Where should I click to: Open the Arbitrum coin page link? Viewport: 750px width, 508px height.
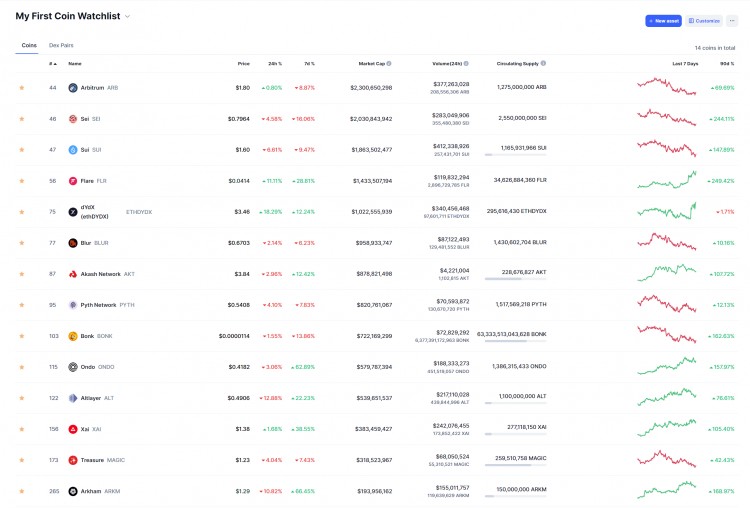click(92, 88)
